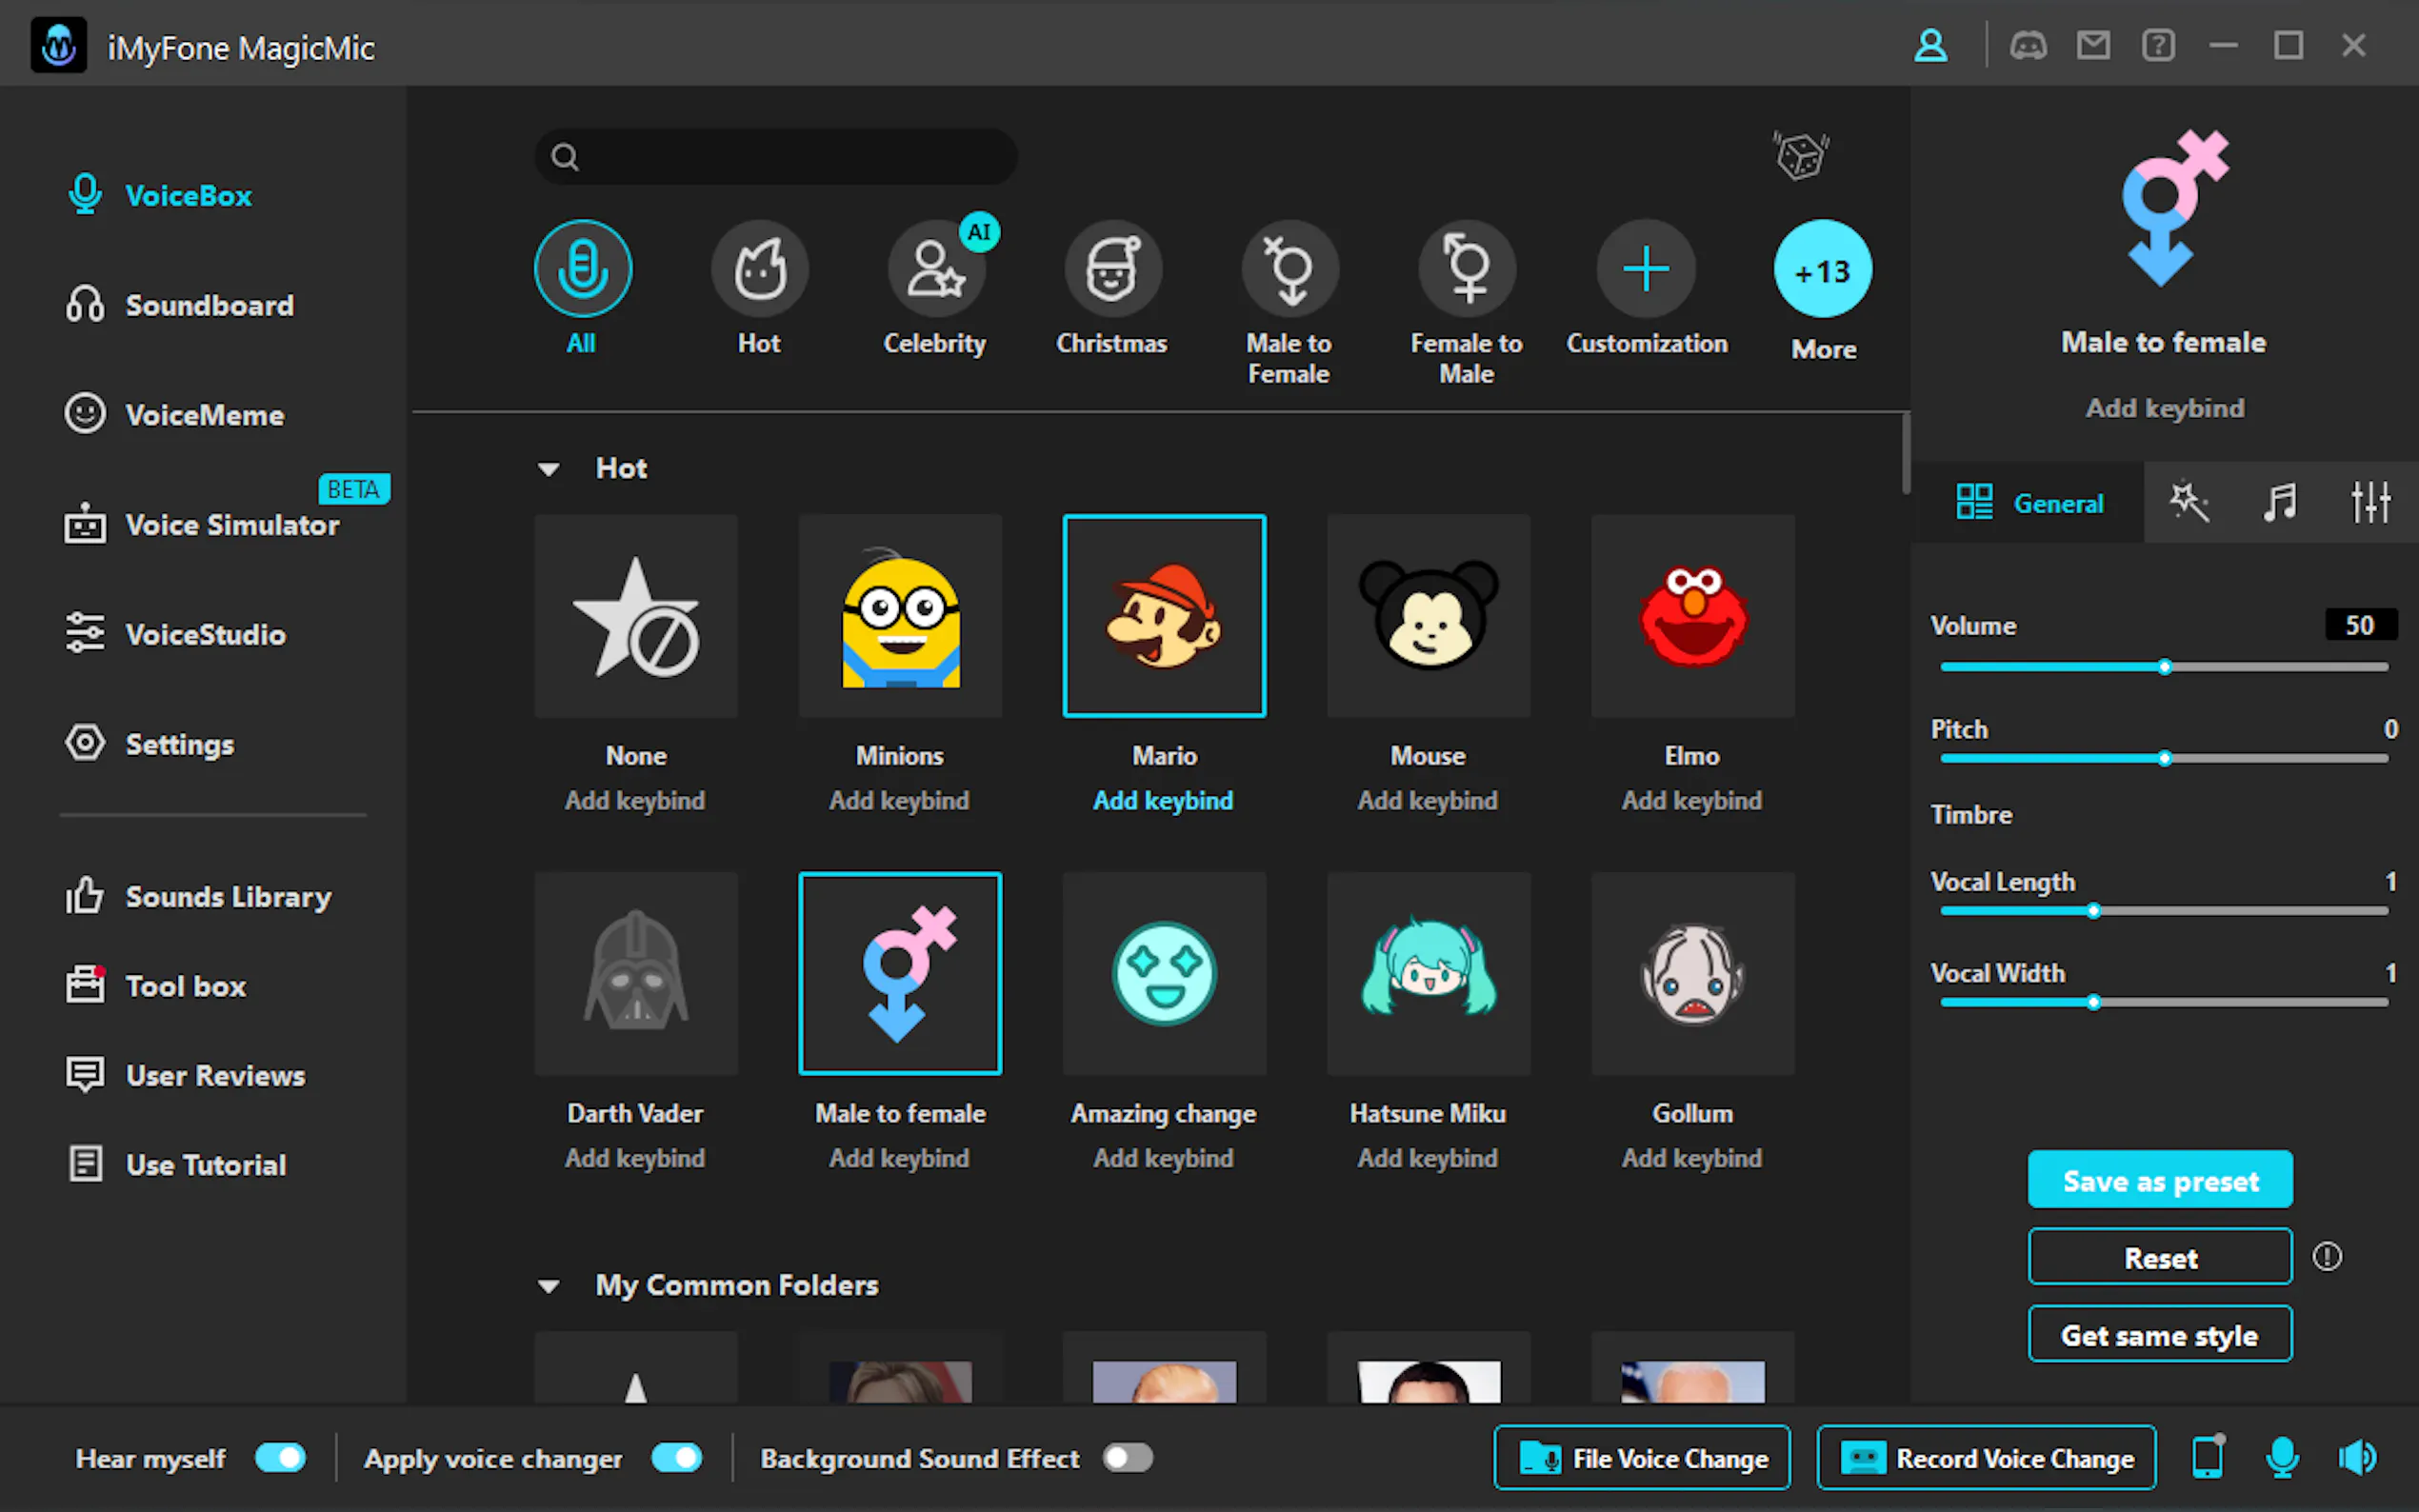Image resolution: width=2419 pixels, height=1512 pixels.
Task: Click the info icon beside Reset
Action: (2326, 1256)
